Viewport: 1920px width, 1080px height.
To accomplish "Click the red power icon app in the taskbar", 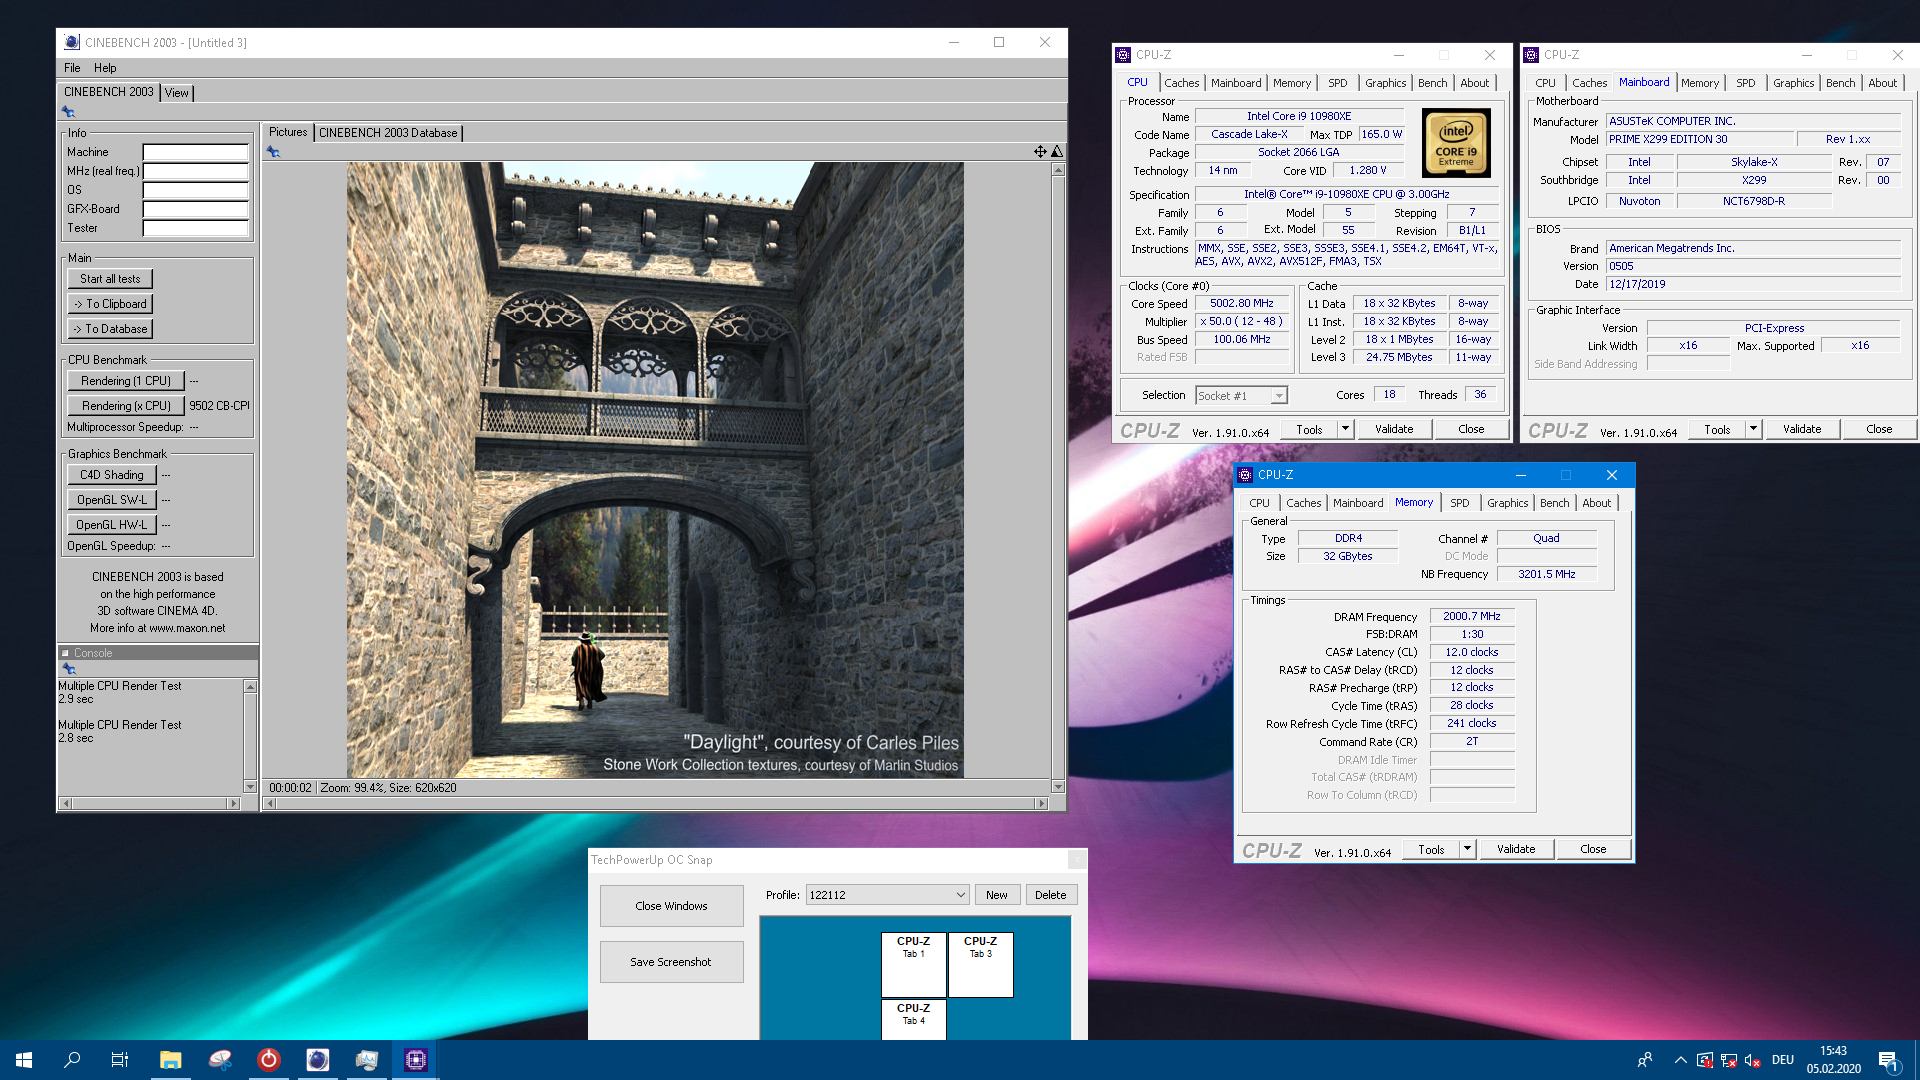I will [269, 1060].
